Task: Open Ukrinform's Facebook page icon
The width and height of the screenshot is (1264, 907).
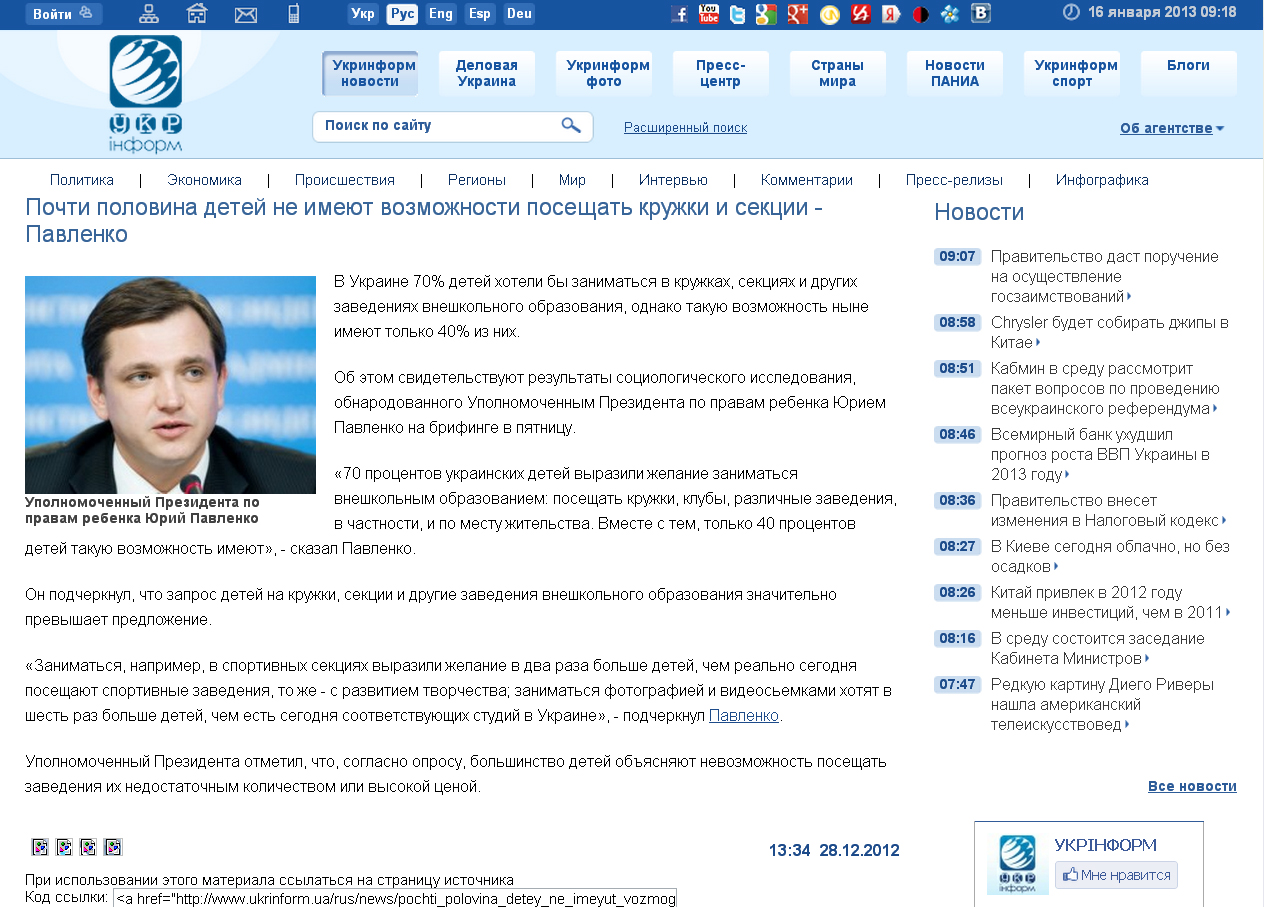Action: point(679,14)
